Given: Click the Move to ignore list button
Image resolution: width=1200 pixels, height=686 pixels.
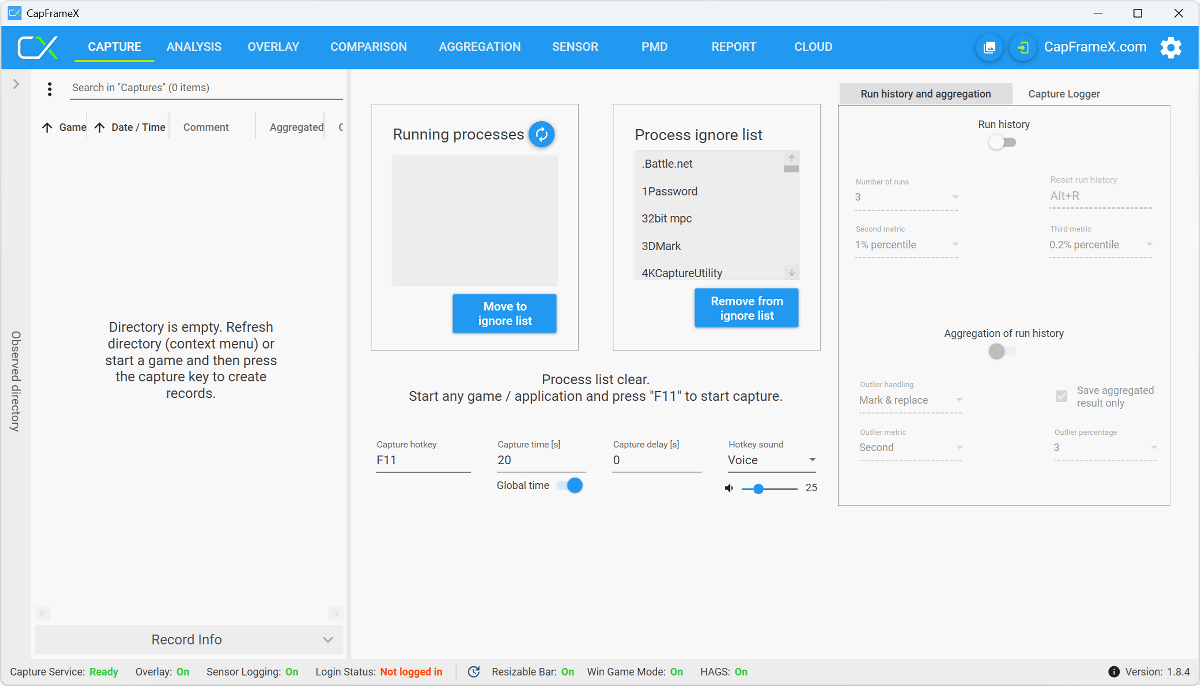Looking at the screenshot, I should (x=504, y=314).
